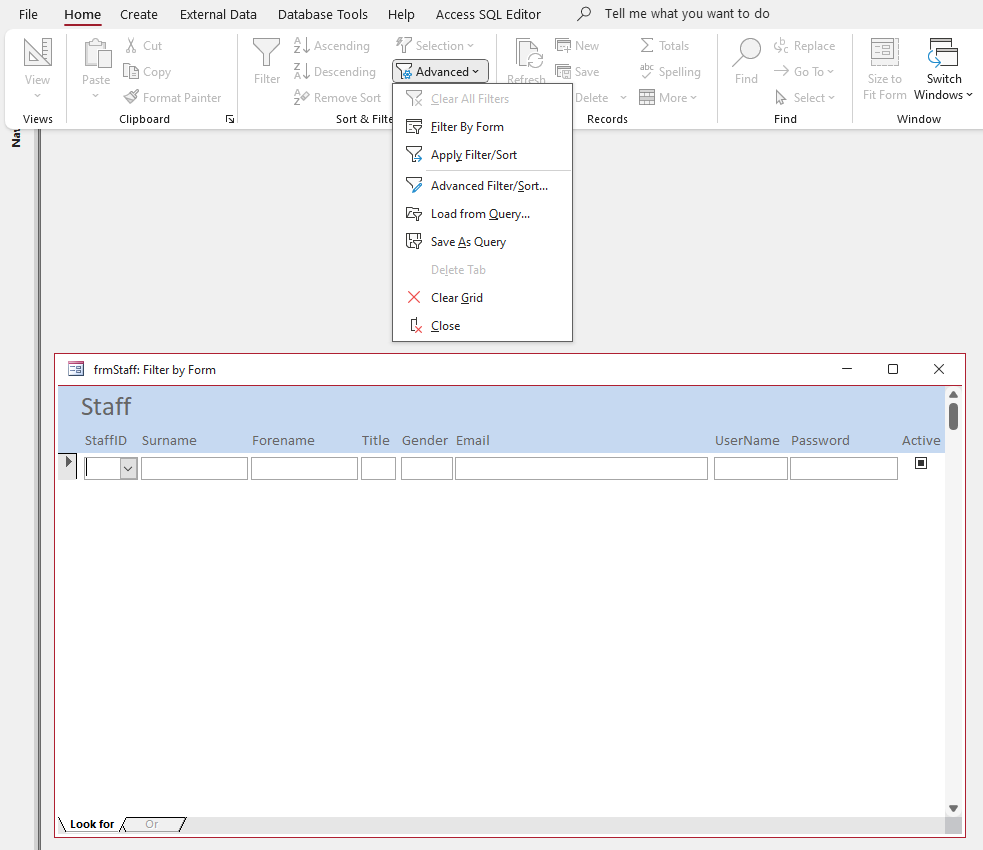
Task: Click the New record icon
Action: point(563,45)
